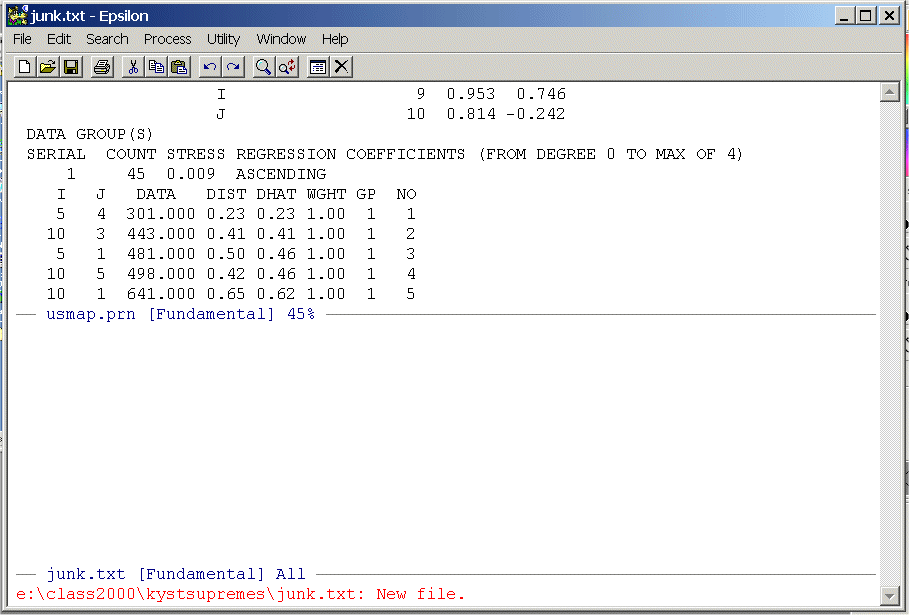Open the Utility menu
Screen dimensions: 909x615
(223, 39)
